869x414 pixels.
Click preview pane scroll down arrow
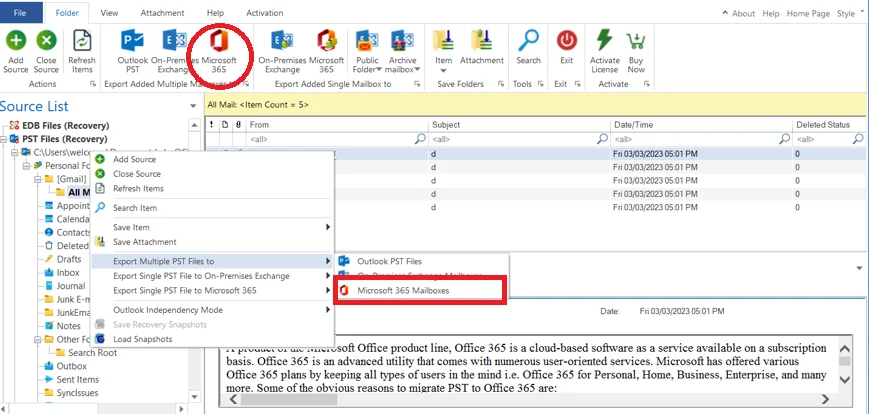click(x=844, y=380)
